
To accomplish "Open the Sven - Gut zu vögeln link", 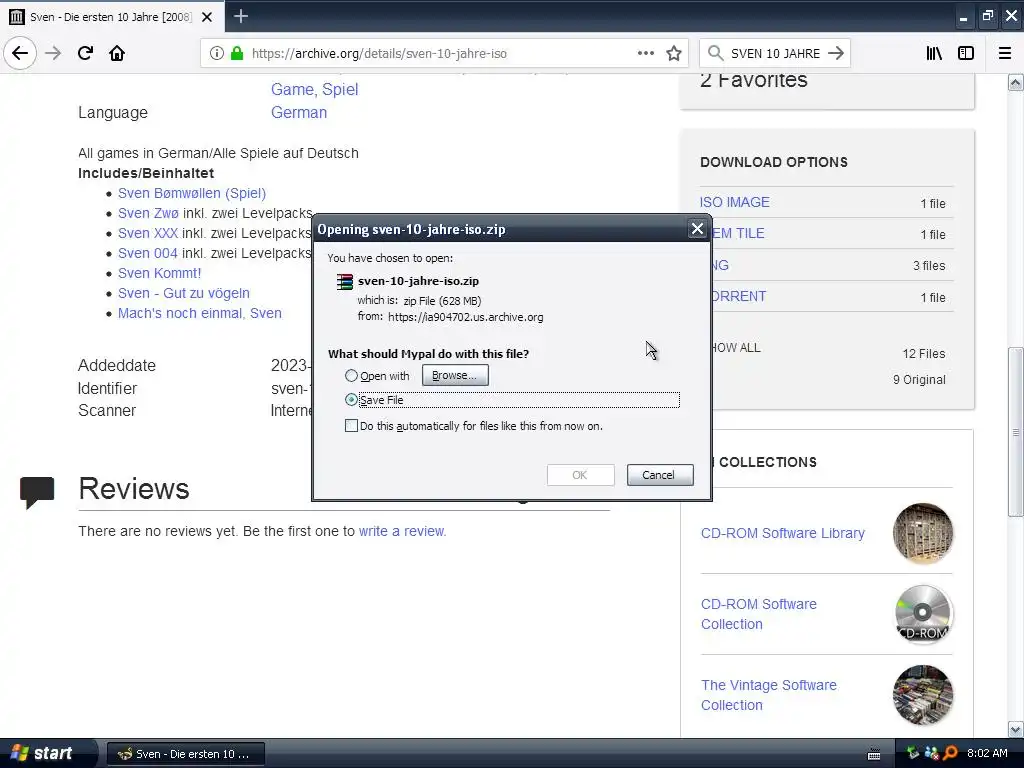I will click(x=184, y=293).
